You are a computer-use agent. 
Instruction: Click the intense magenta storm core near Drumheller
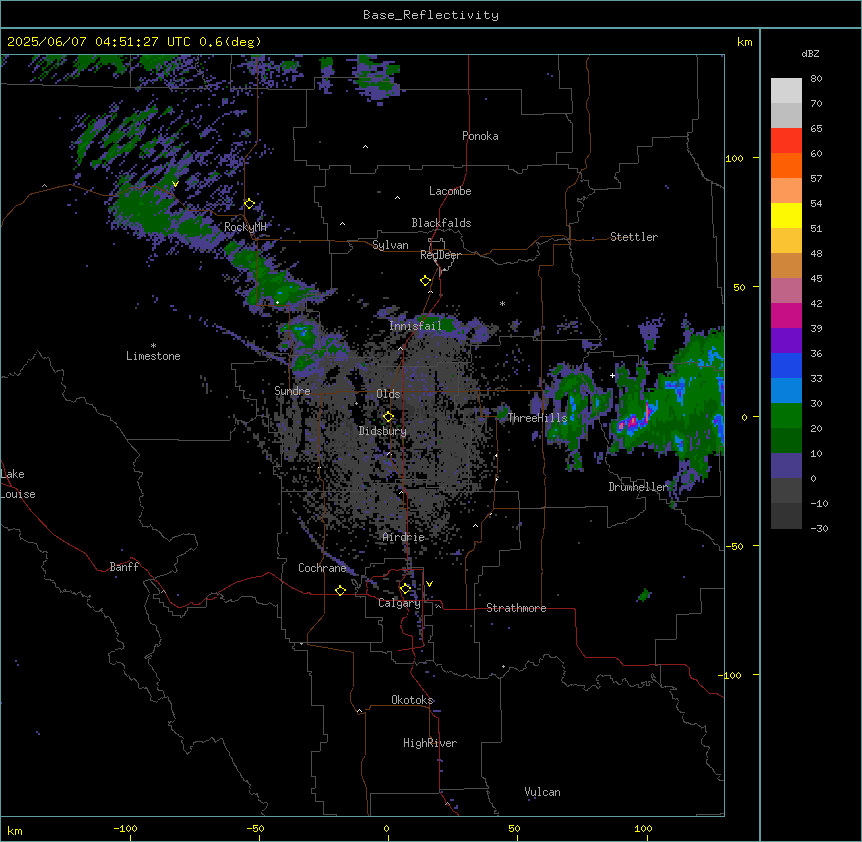click(633, 421)
